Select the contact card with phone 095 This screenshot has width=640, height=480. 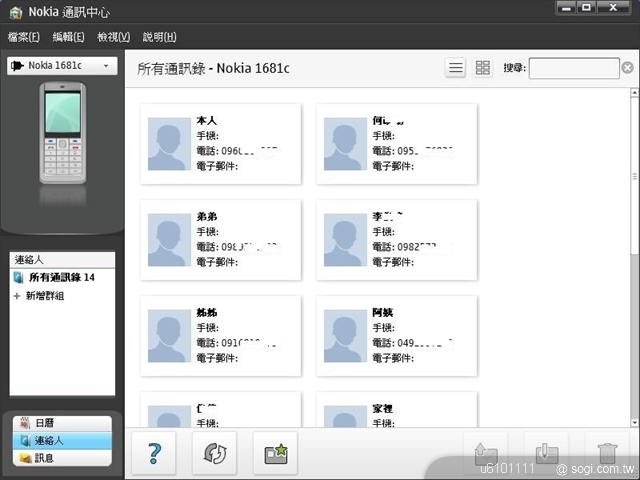pyautogui.click(x=397, y=144)
